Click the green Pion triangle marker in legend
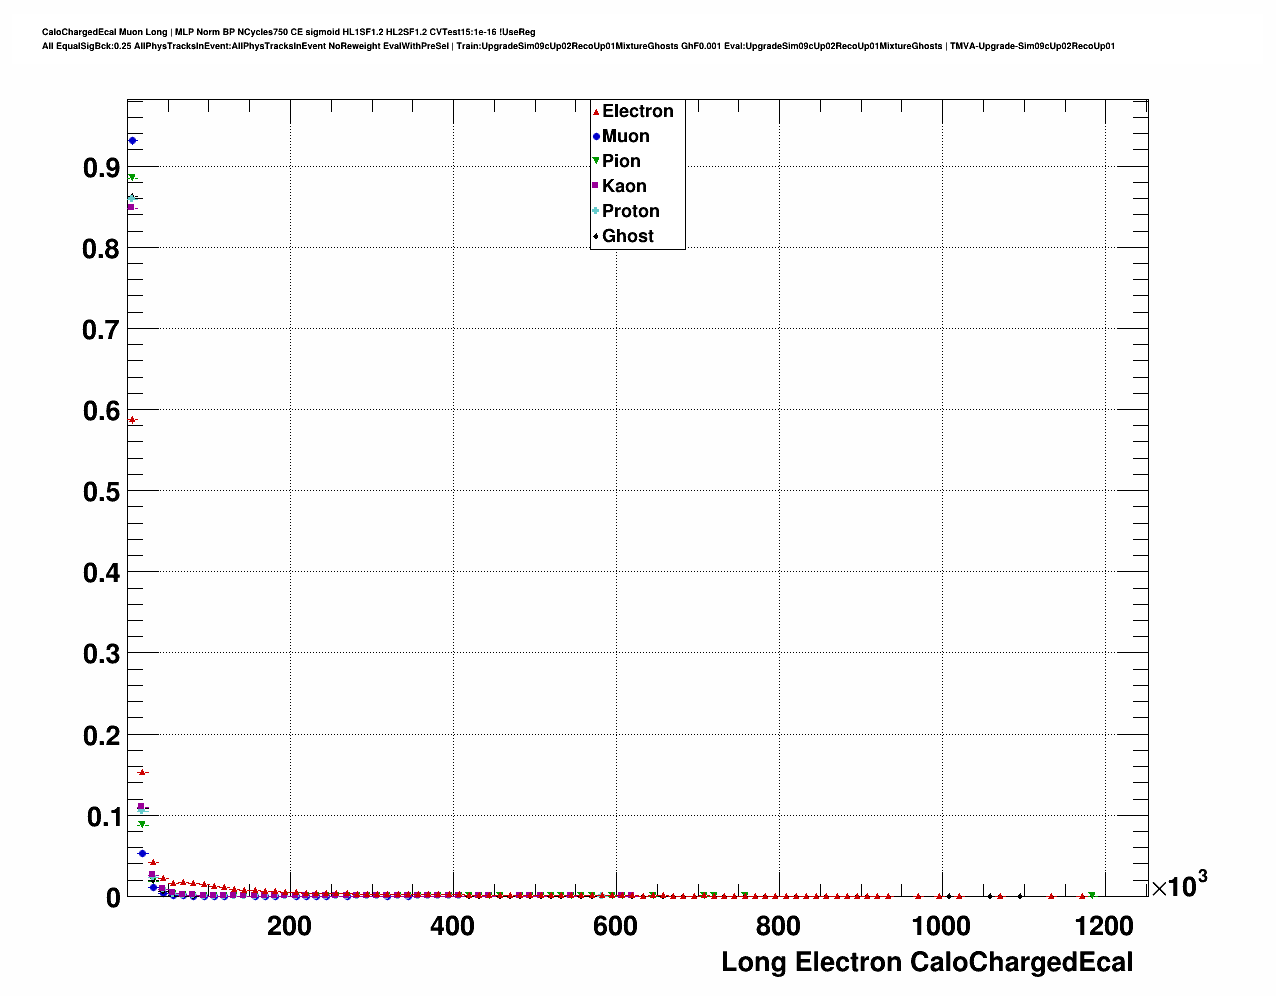The height and width of the screenshot is (996, 1276). click(596, 161)
